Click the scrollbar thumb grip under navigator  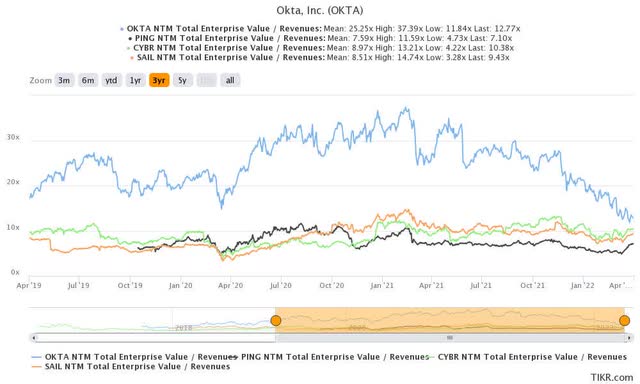click(x=450, y=338)
